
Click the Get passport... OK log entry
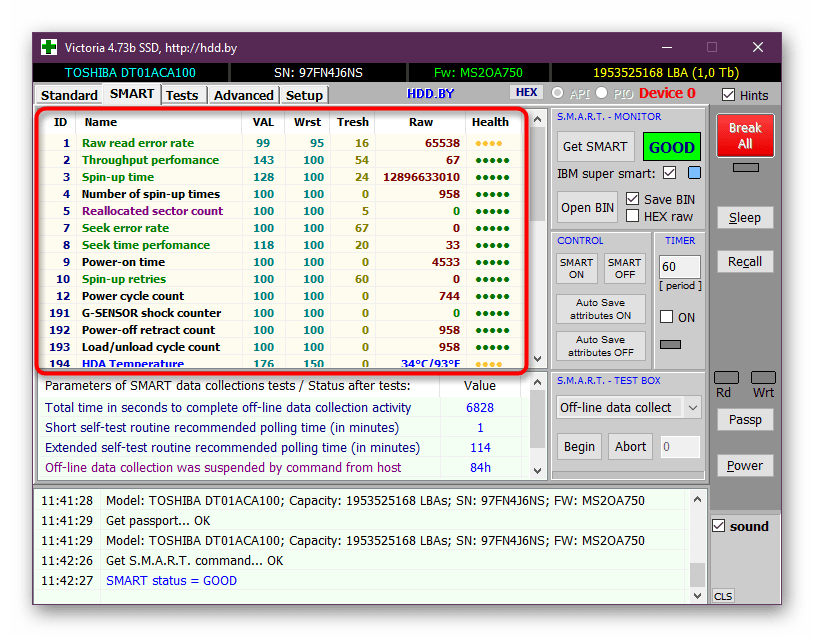tap(158, 521)
